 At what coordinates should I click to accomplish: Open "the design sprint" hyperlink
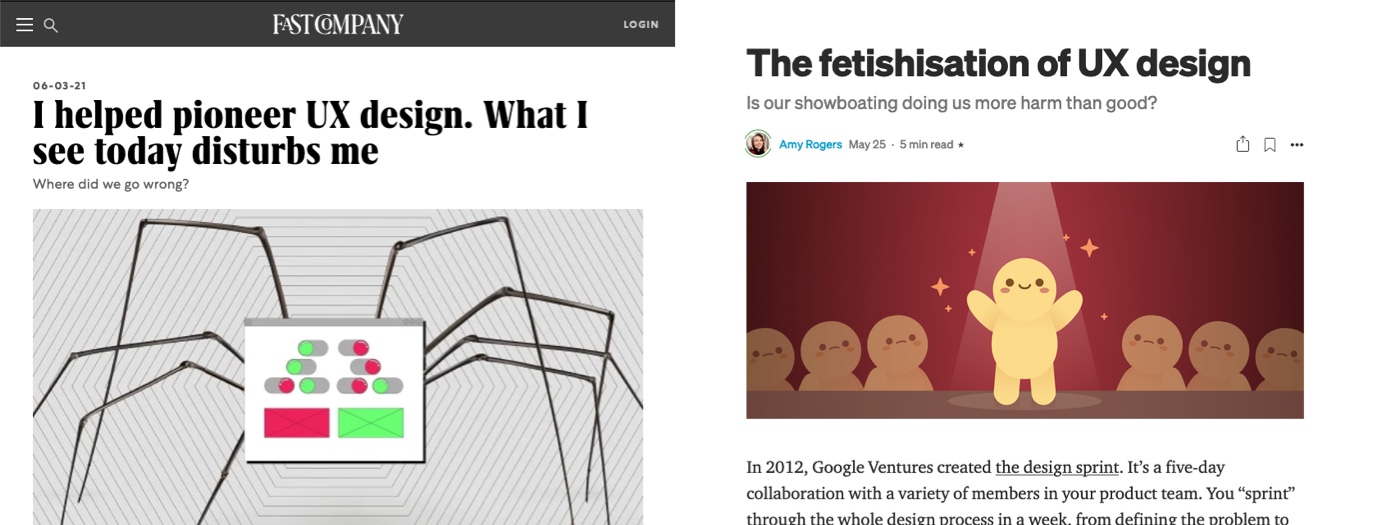[x=1057, y=467]
